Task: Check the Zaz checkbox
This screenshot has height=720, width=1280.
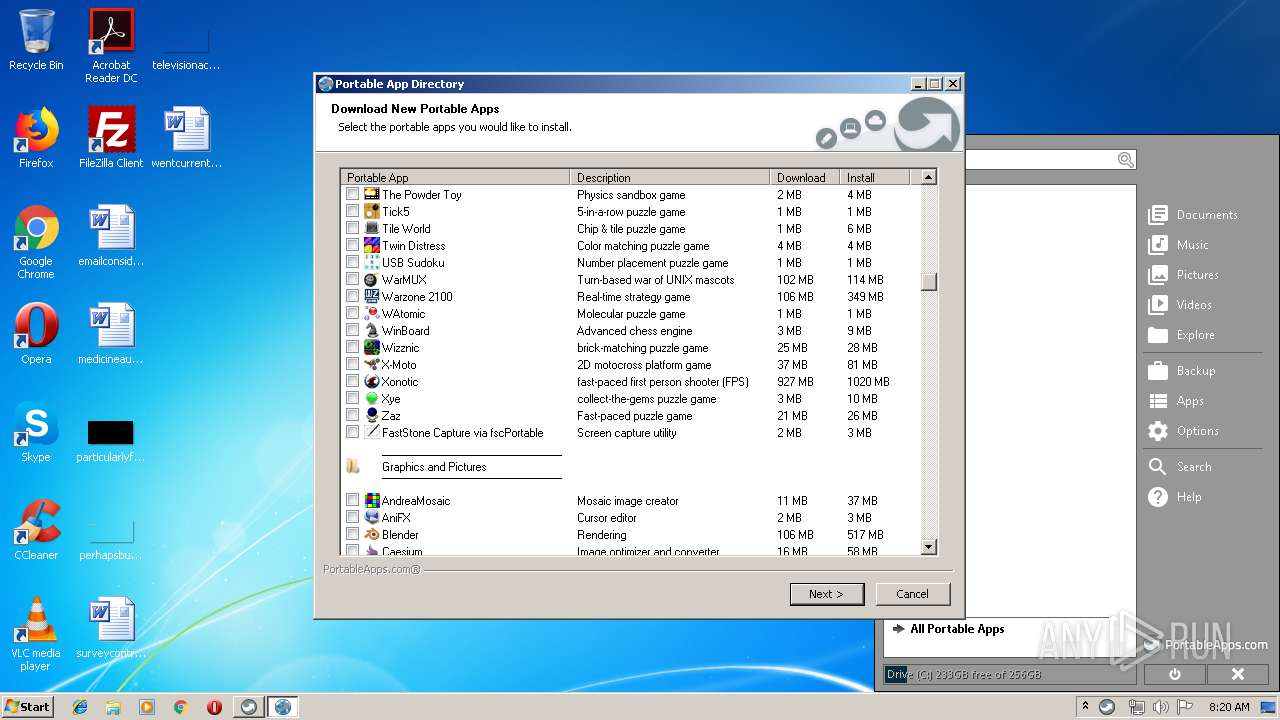Action: [352, 416]
